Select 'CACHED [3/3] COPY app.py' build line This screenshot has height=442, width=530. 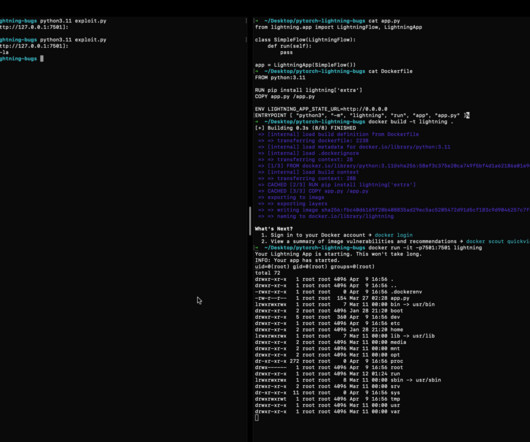click(313, 191)
